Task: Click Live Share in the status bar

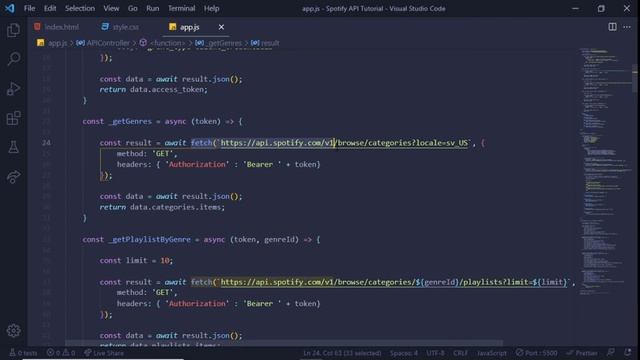Action: pyautogui.click(x=104, y=353)
